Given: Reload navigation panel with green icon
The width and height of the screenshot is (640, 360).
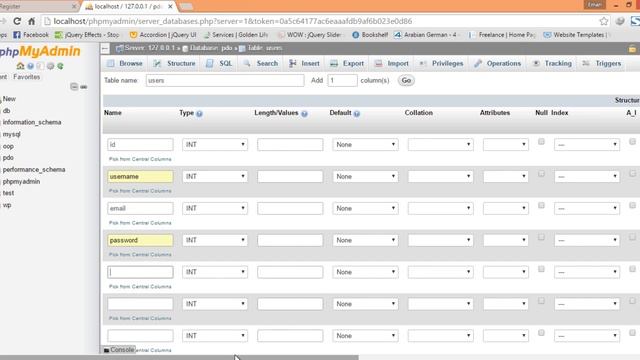Looking at the screenshot, I should click(60, 66).
